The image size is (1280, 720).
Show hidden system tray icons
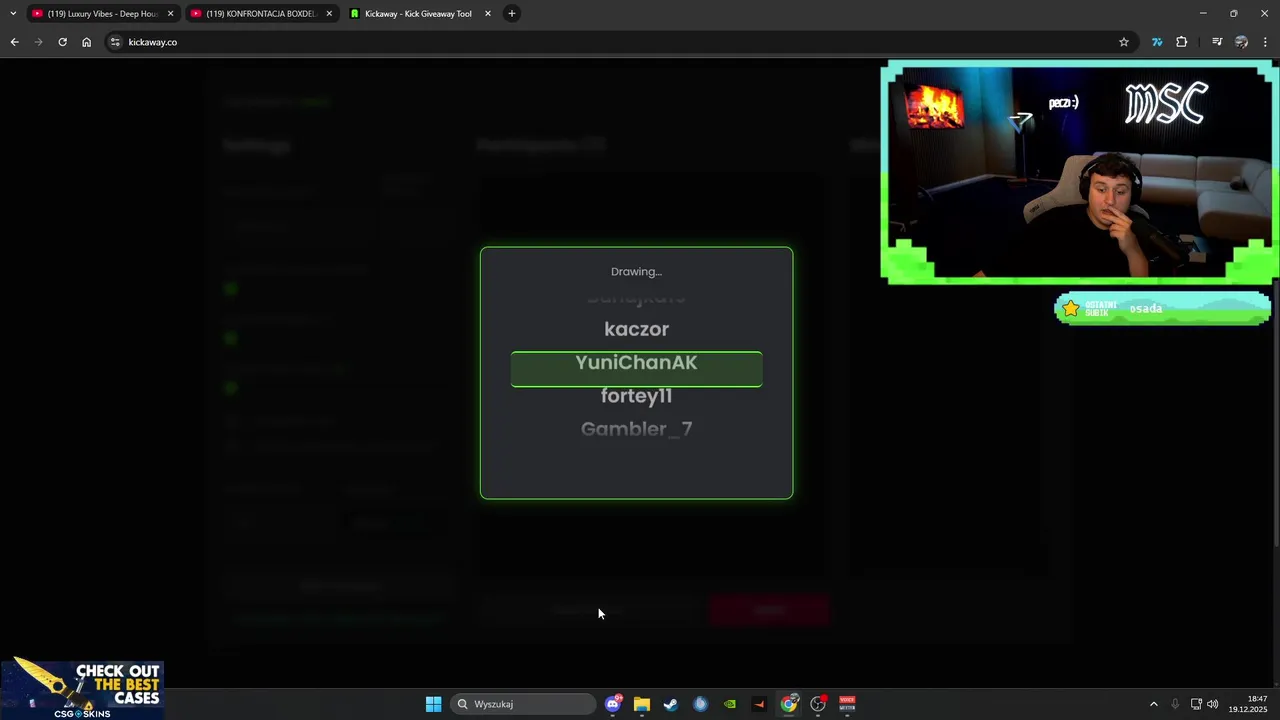pos(1153,704)
